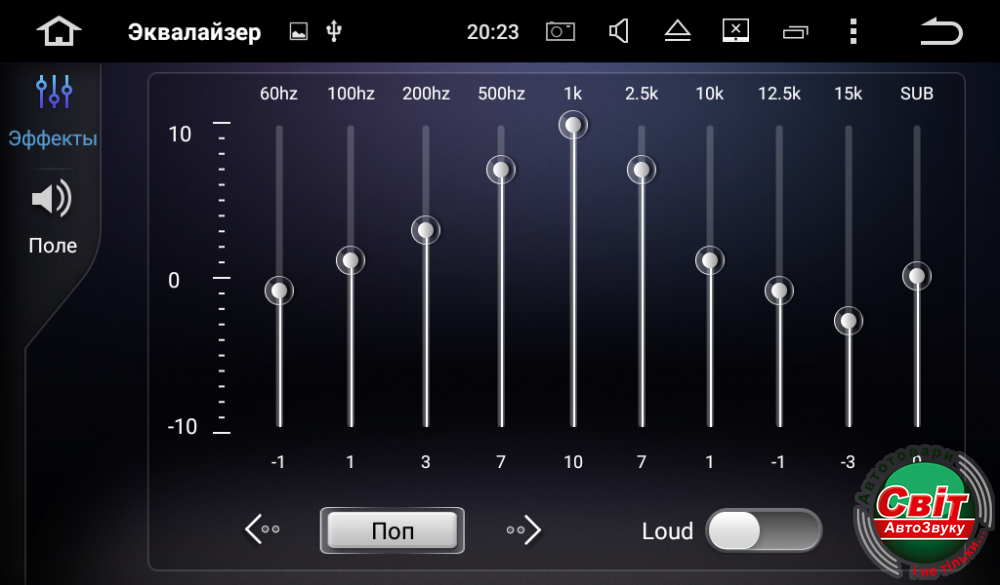
Task: Open the Эффекты tab
Action: coord(53,112)
